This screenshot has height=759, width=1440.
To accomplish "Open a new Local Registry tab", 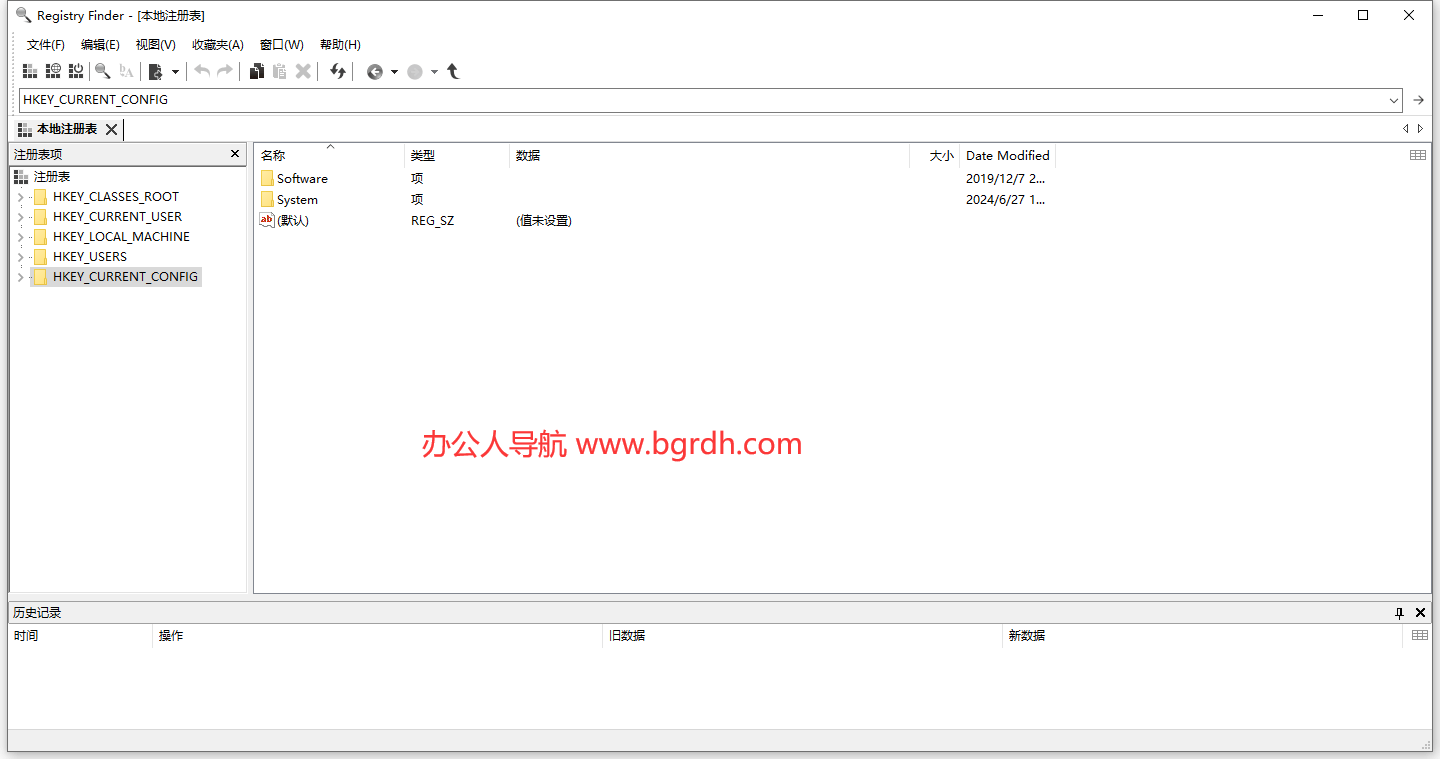I will 29,71.
